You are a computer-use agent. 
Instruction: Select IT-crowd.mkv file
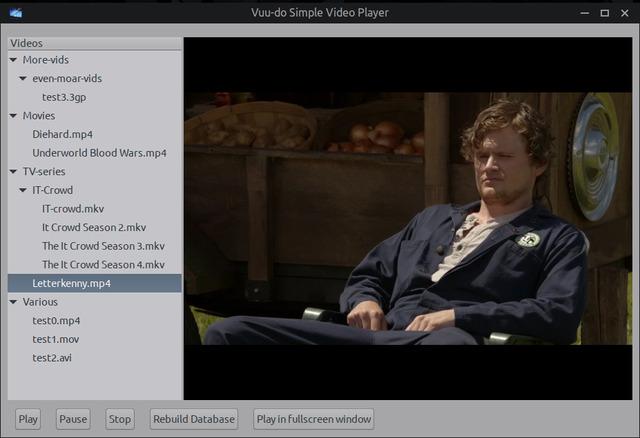click(73, 209)
